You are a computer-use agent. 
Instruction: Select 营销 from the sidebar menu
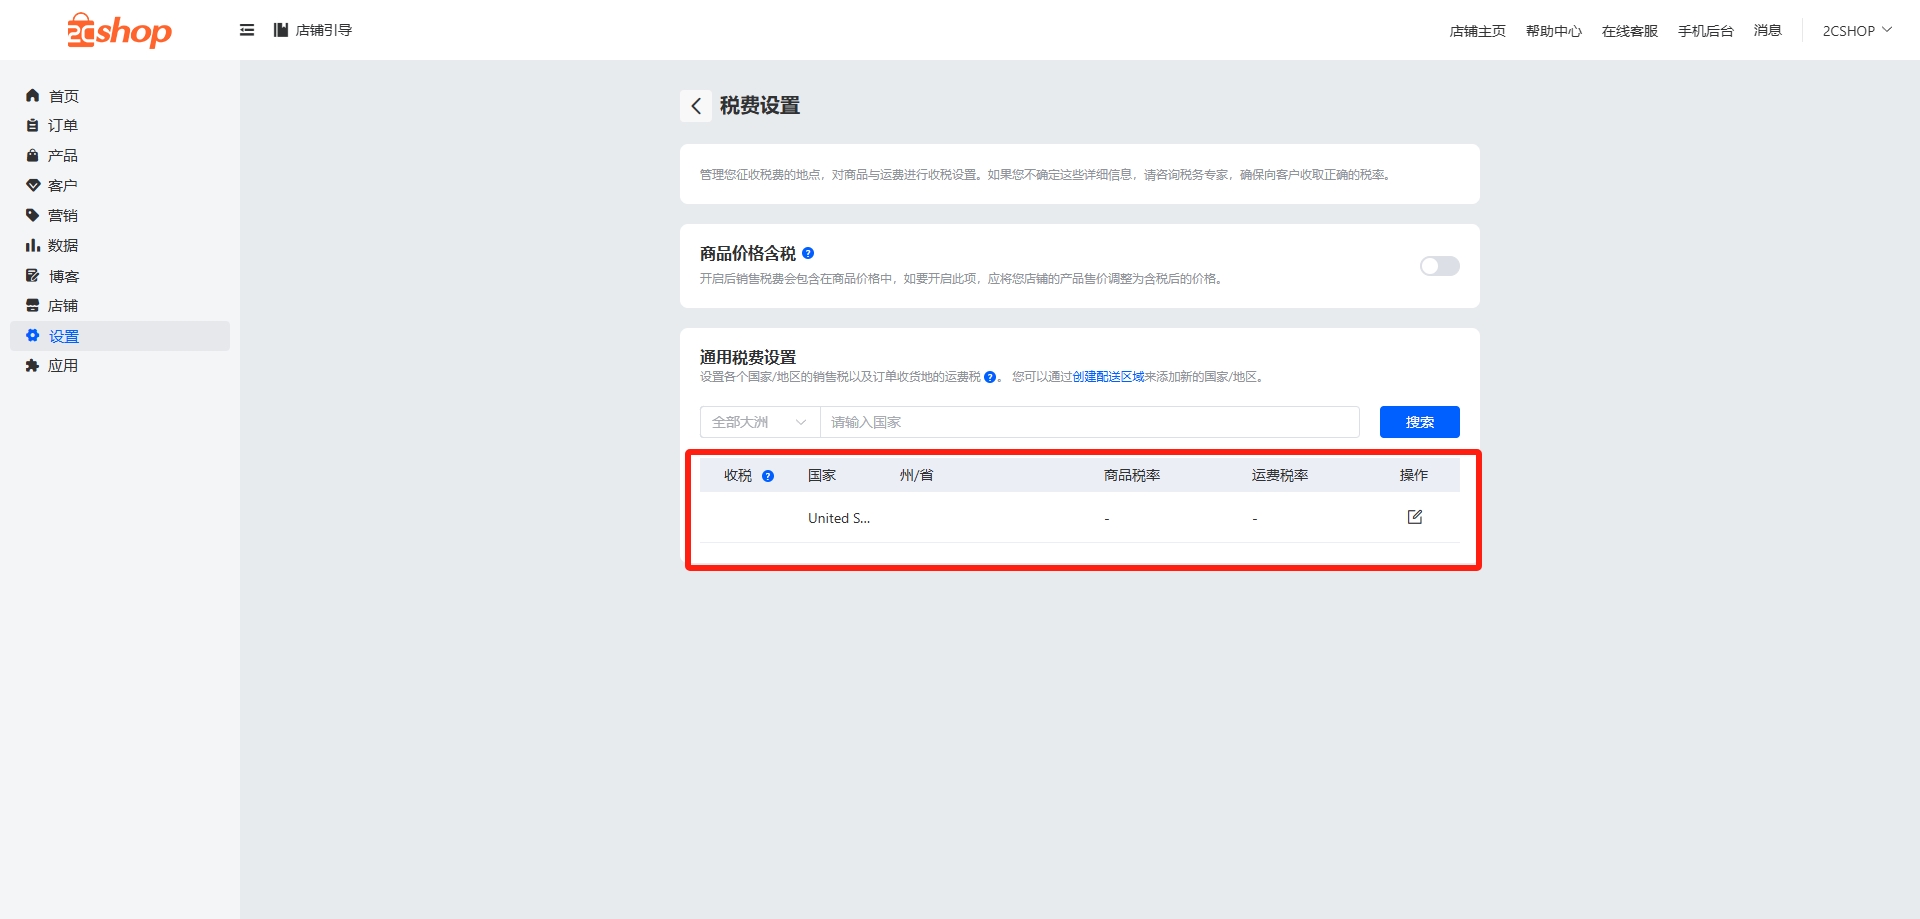click(x=62, y=216)
